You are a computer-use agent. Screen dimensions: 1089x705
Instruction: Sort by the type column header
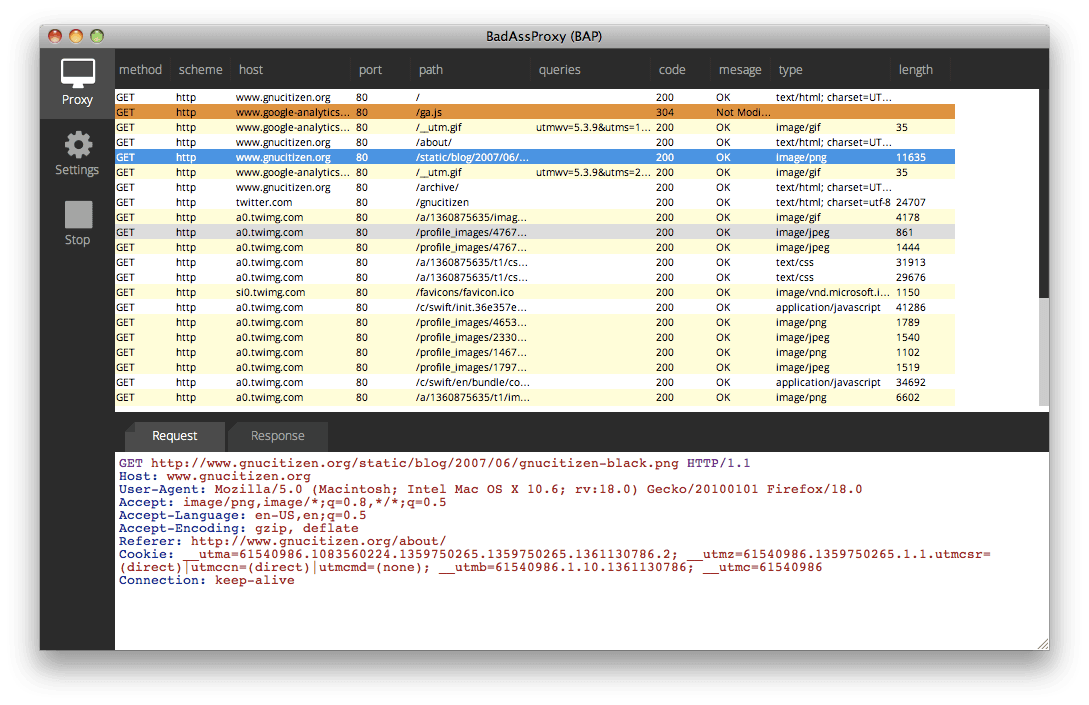[x=790, y=69]
